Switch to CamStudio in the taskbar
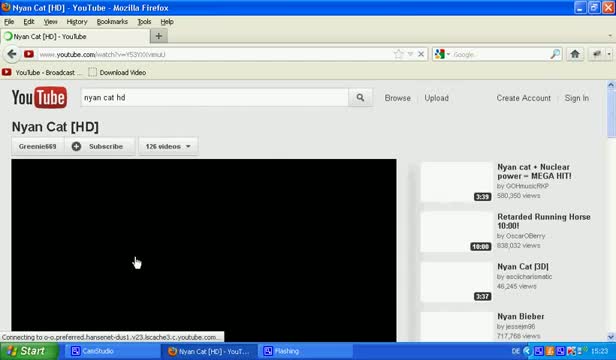The height and width of the screenshot is (360, 616). coord(112,351)
